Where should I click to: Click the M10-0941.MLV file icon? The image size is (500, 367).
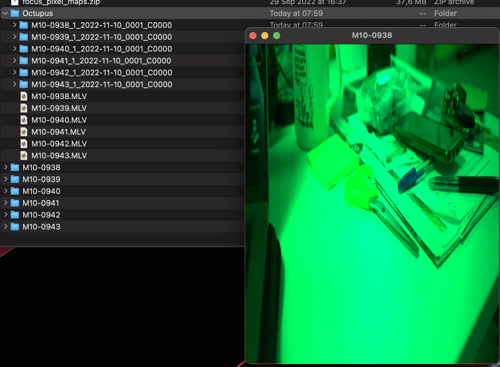(x=24, y=132)
